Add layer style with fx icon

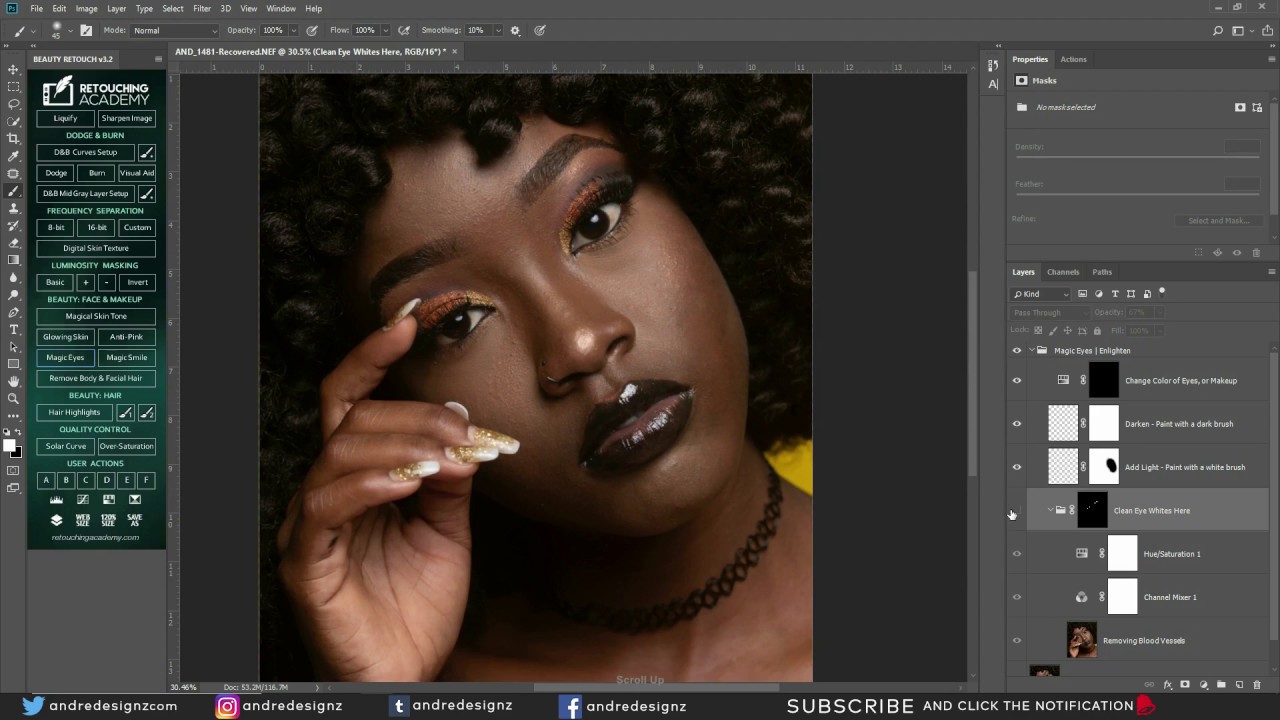coord(1167,685)
